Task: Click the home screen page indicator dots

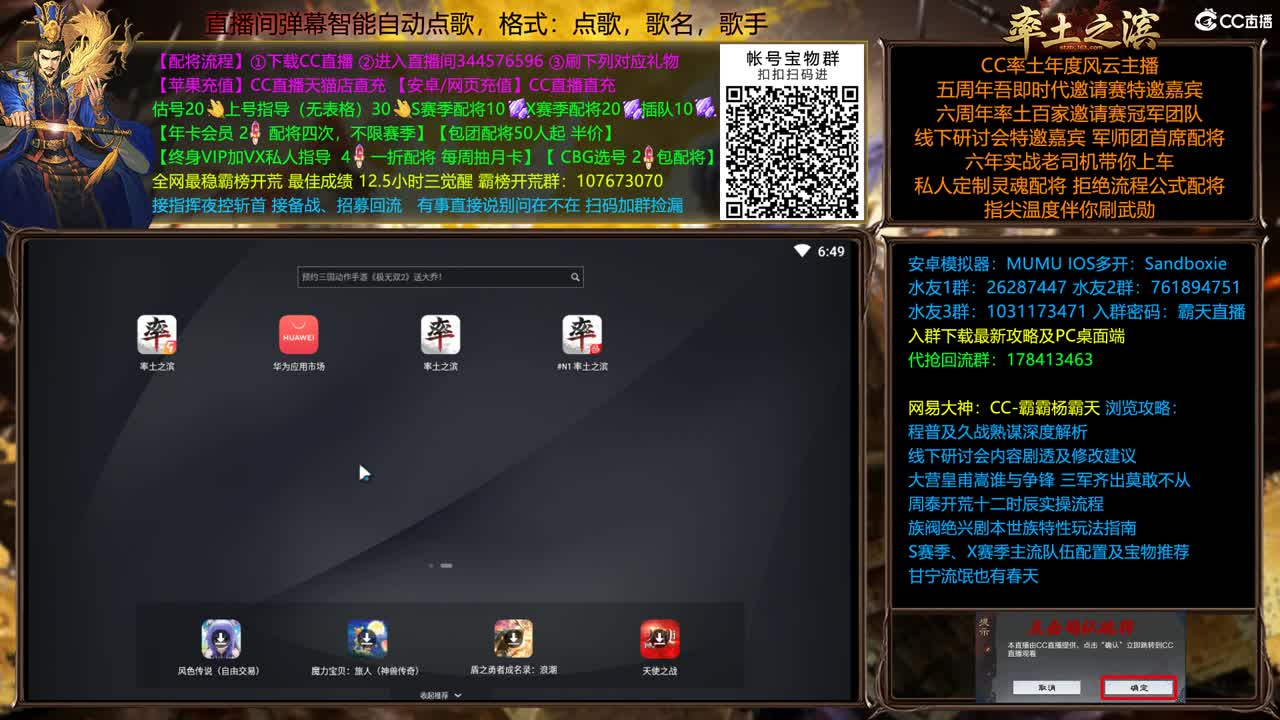Action: 440,566
